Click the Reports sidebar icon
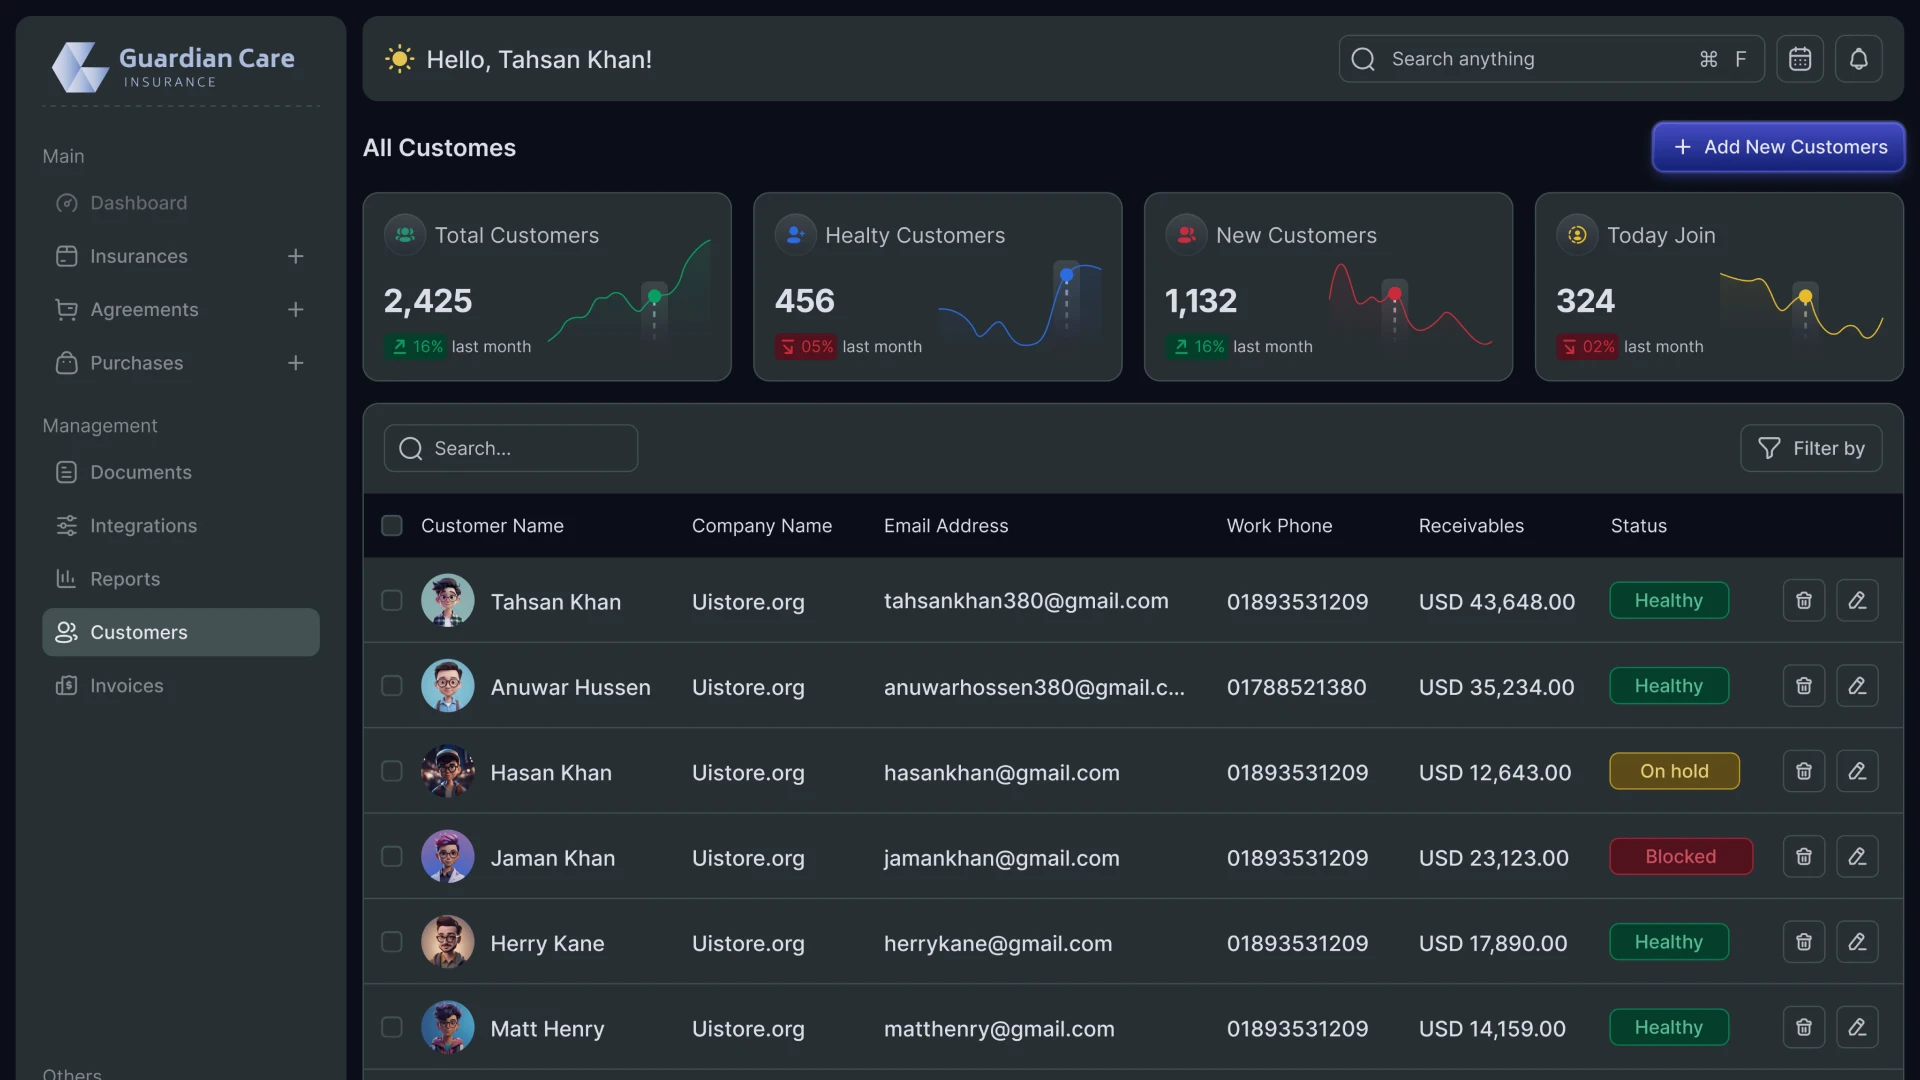1920x1080 pixels. click(65, 578)
